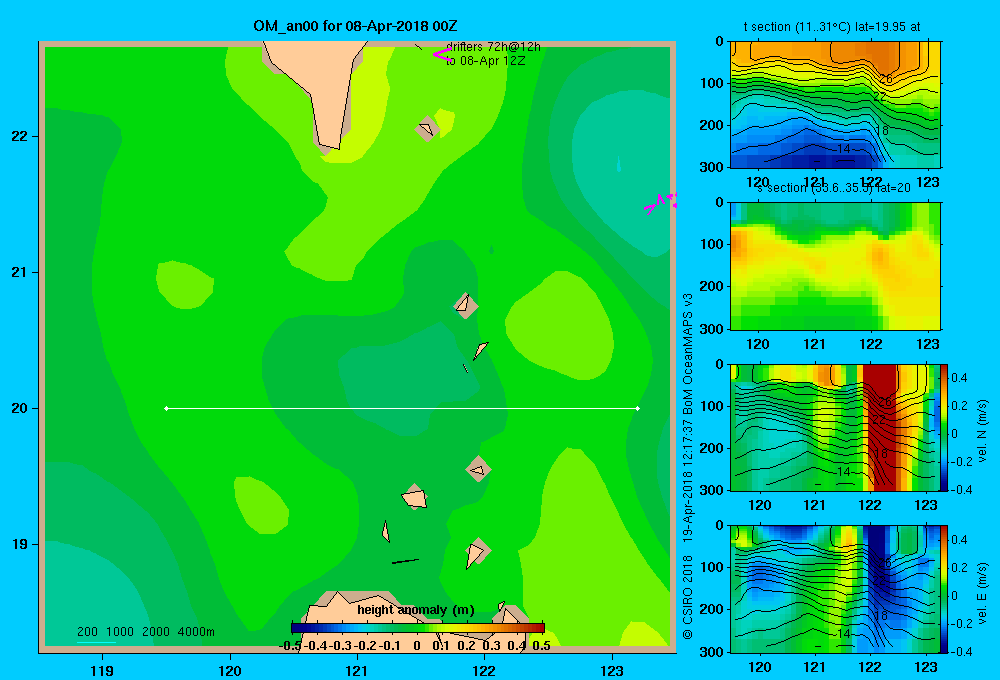Image resolution: width=1000 pixels, height=680 pixels.
Task: Click the right endpoint of the white section line
Action: (638, 408)
